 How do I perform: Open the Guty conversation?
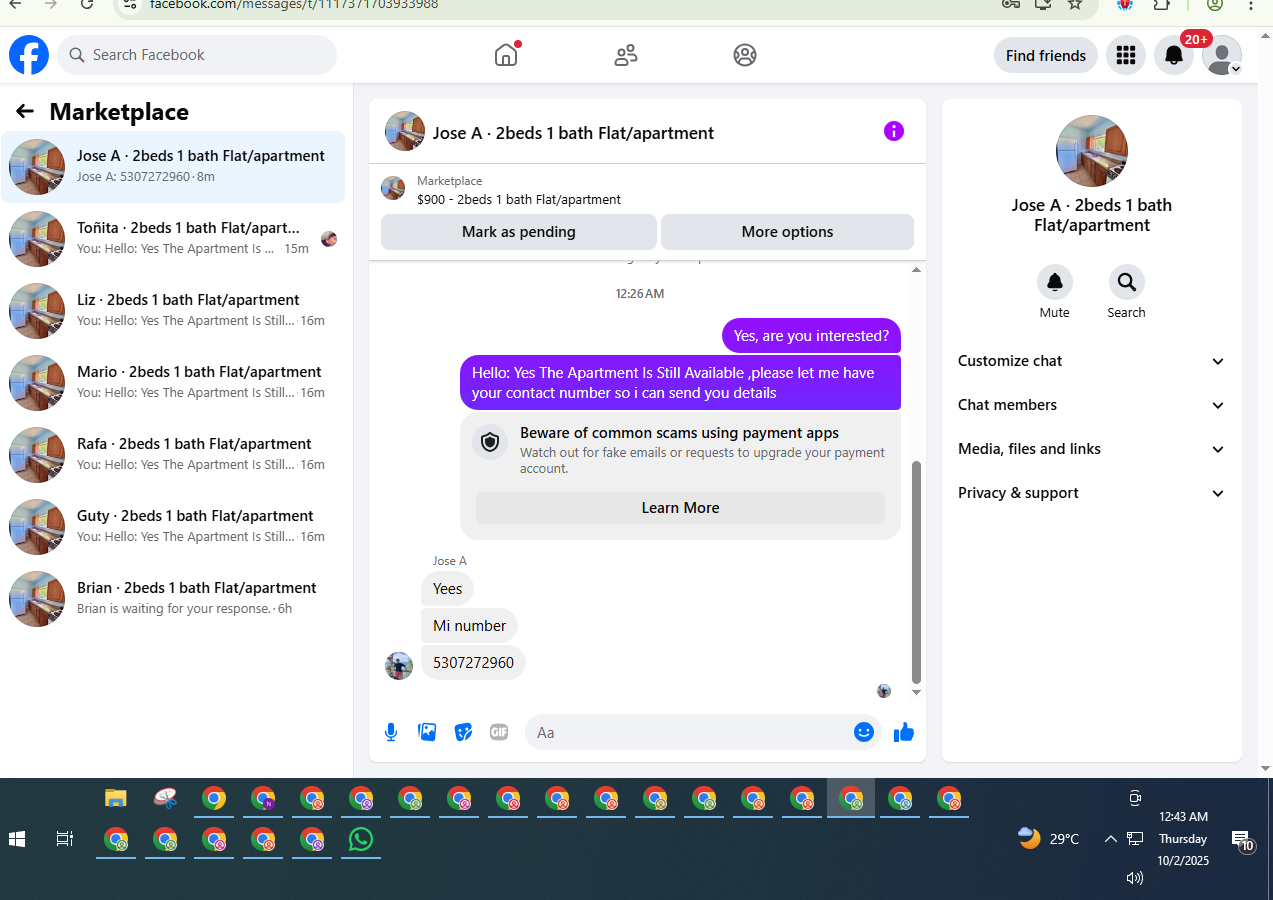coord(174,527)
